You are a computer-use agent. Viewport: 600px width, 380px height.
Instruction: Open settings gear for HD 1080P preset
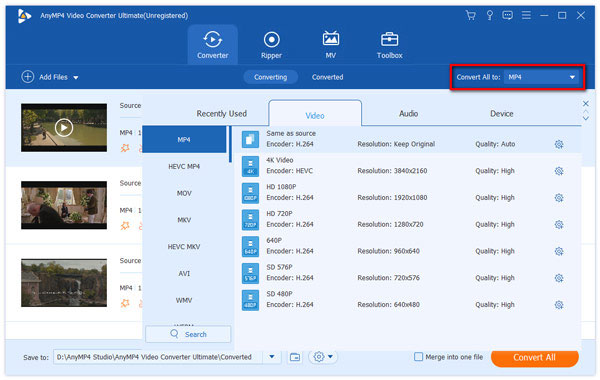[559, 198]
